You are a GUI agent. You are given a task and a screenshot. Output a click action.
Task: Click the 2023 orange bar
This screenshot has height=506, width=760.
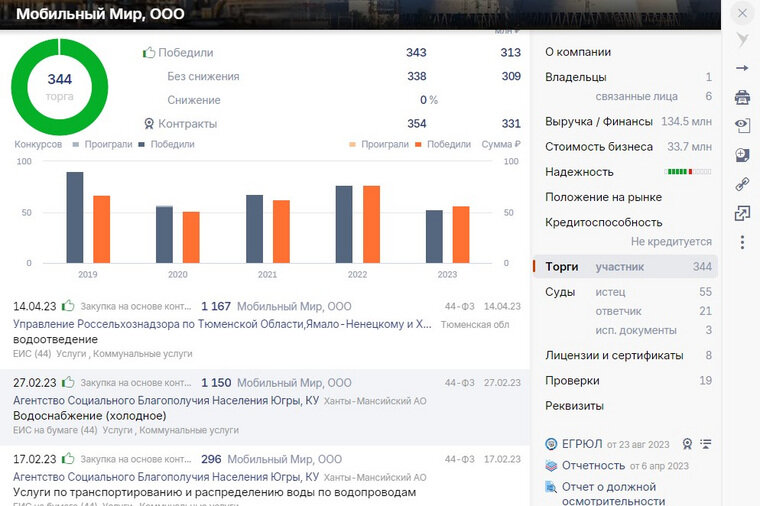click(x=461, y=235)
